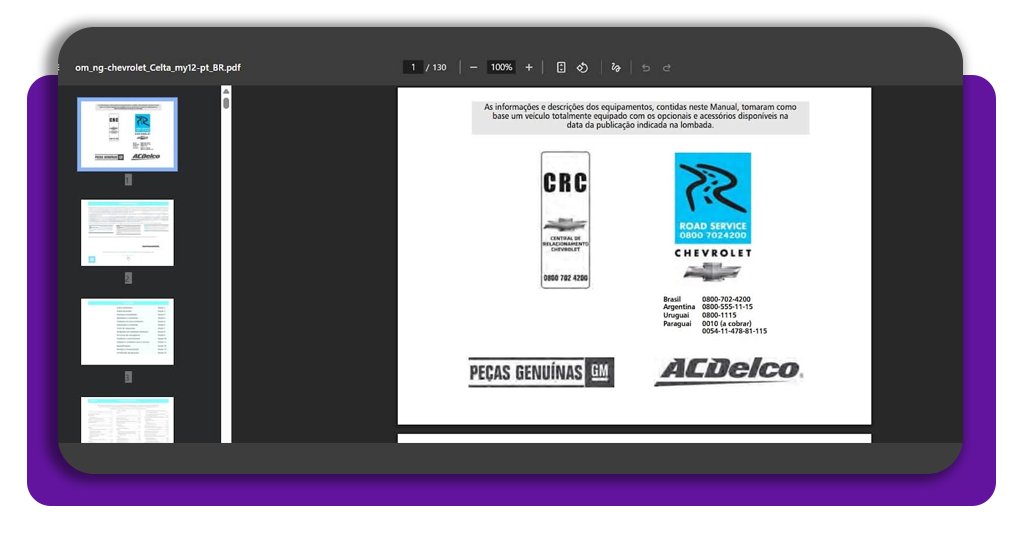The width and height of the screenshot is (1024, 536).
Task: Click the undo arrow icon
Action: tap(646, 67)
